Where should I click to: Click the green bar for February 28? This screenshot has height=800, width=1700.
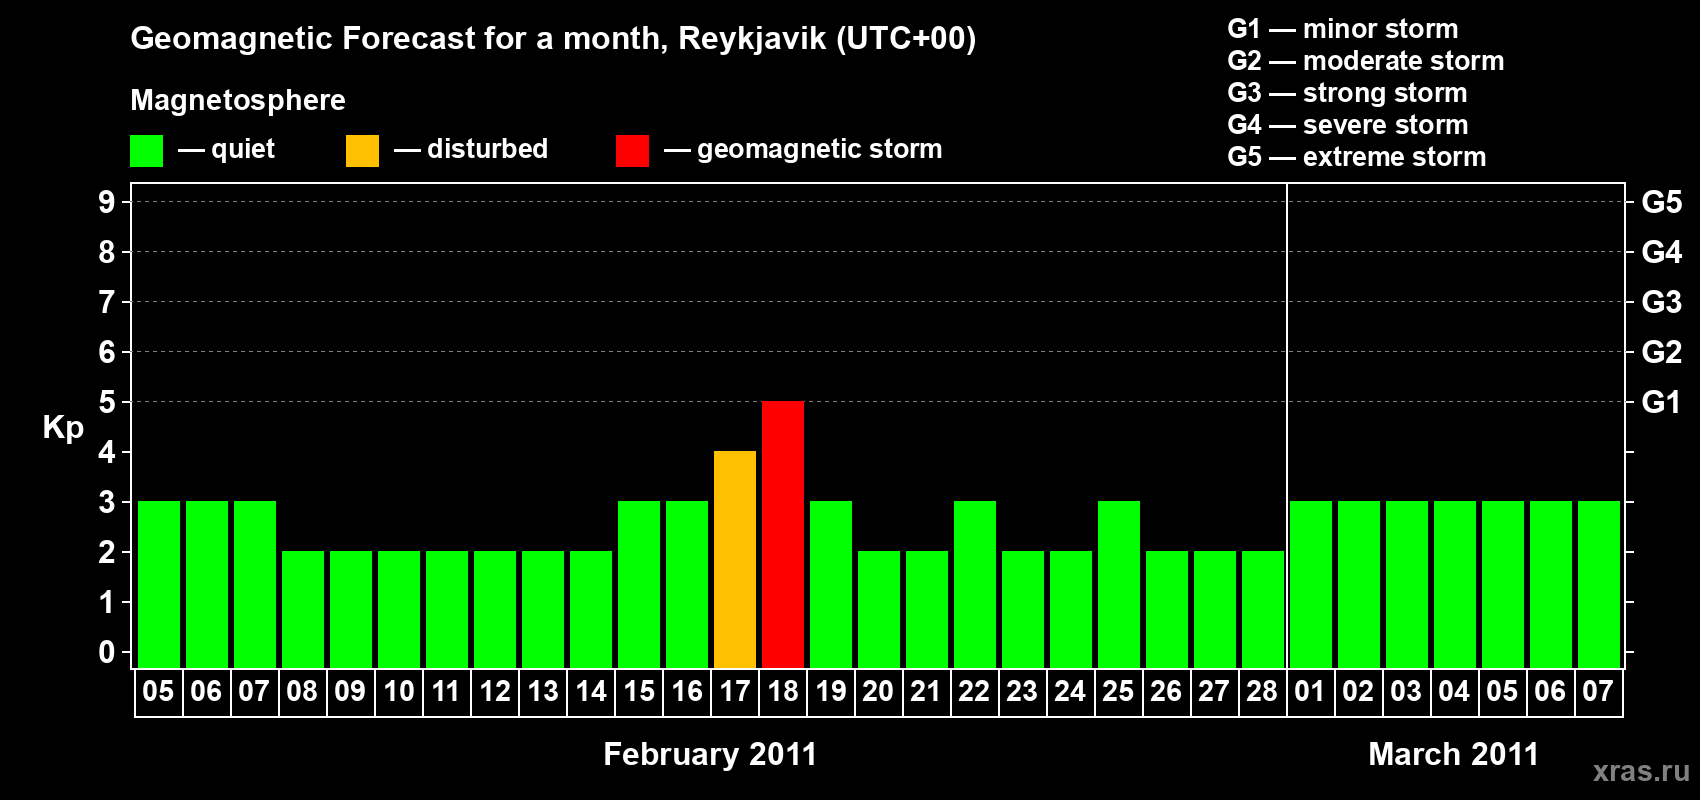point(1263,609)
